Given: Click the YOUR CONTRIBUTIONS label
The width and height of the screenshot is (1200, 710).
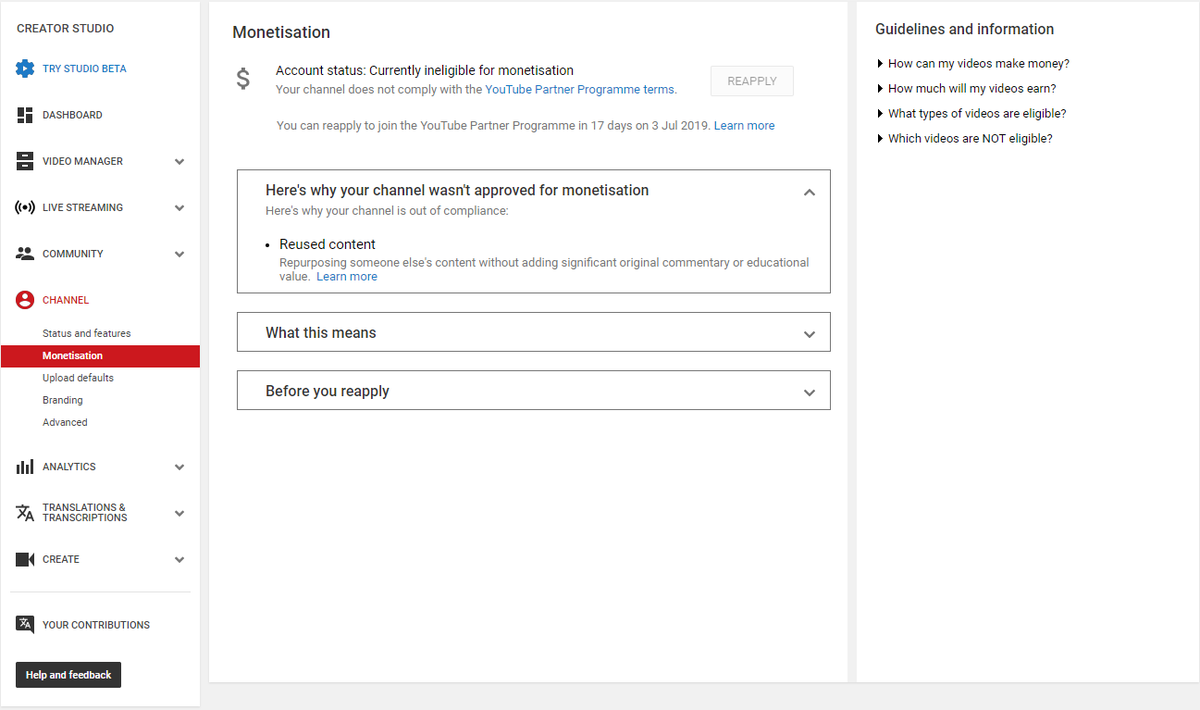Looking at the screenshot, I should (x=96, y=625).
